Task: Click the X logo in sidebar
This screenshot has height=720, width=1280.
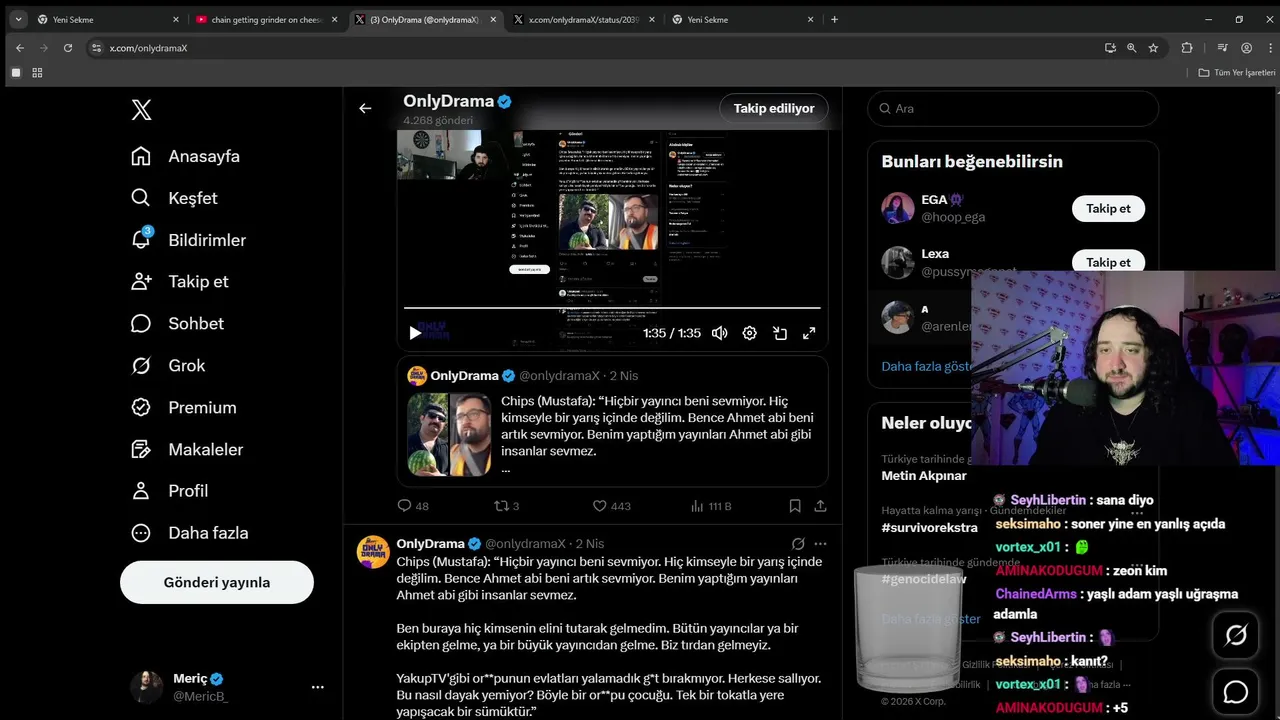Action: 141,110
